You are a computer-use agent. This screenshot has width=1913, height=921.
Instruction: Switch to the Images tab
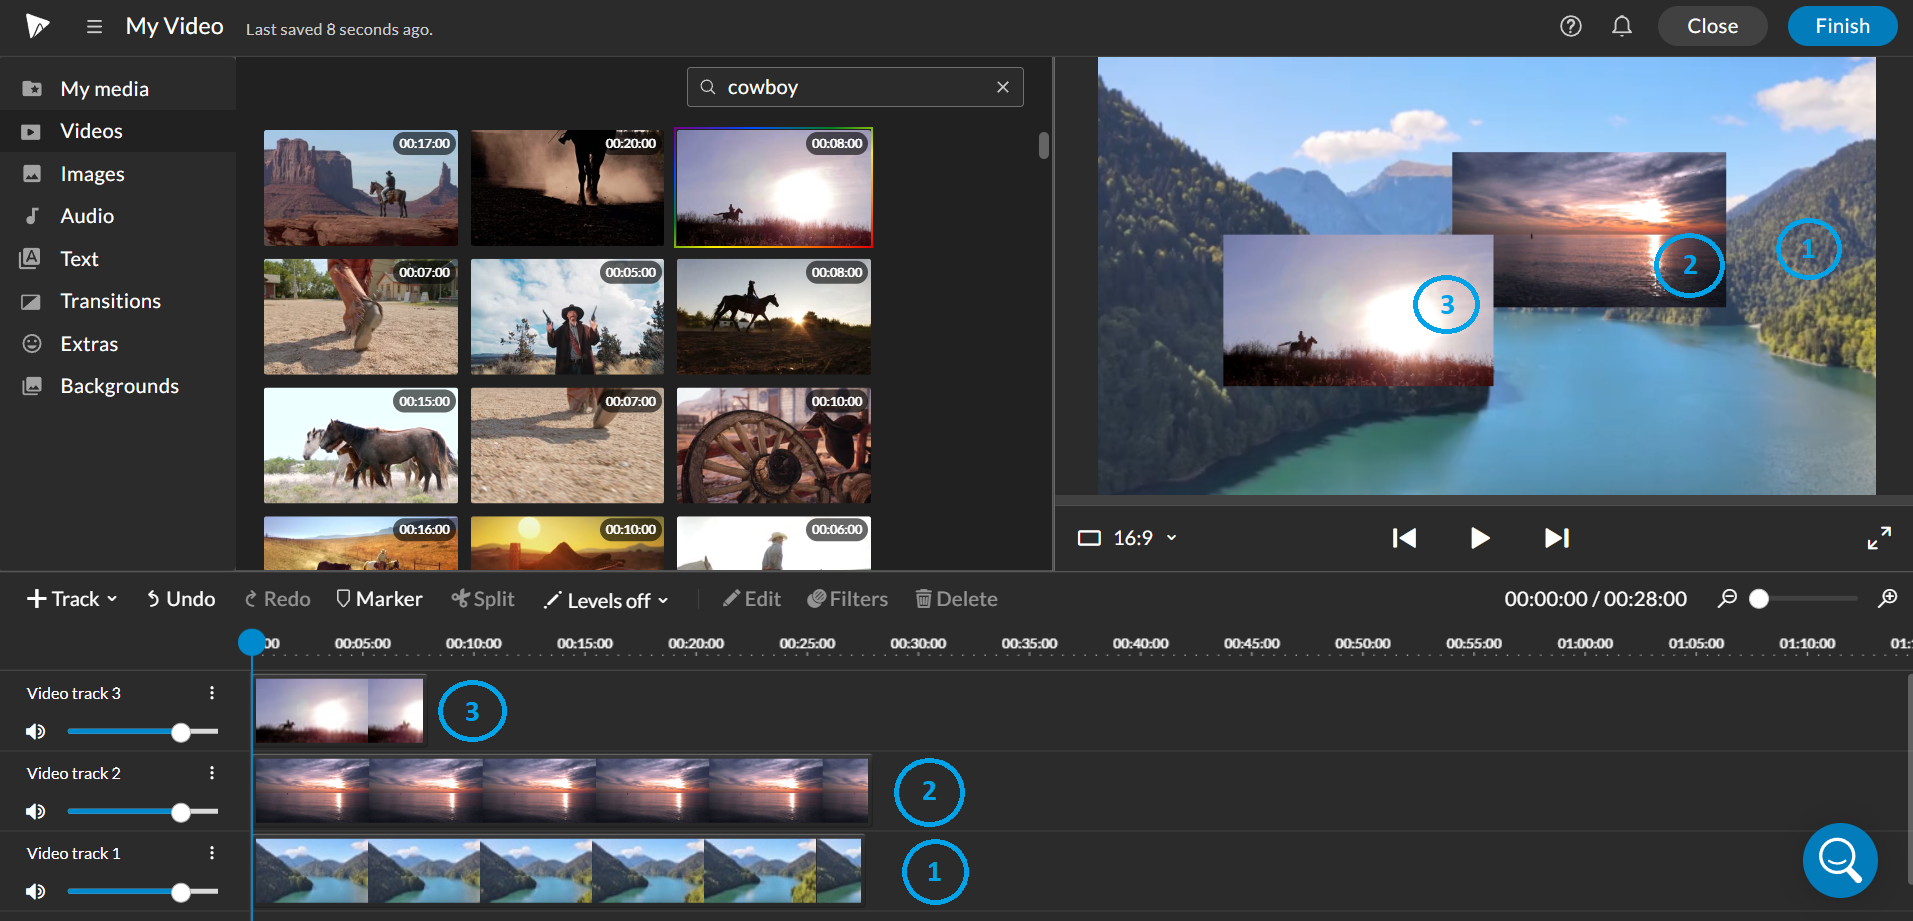tap(93, 173)
